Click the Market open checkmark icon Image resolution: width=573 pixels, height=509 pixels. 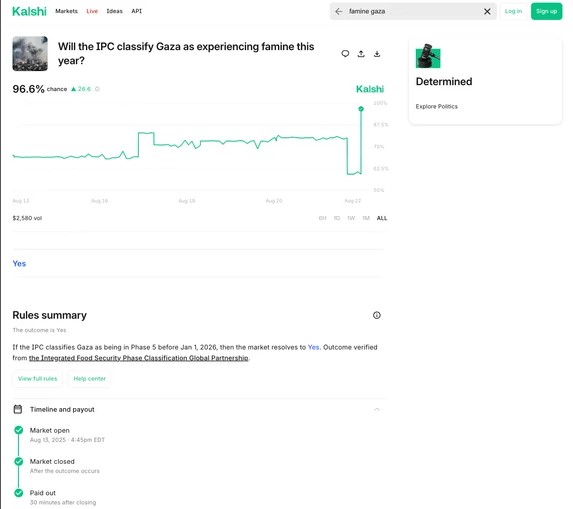tap(19, 430)
